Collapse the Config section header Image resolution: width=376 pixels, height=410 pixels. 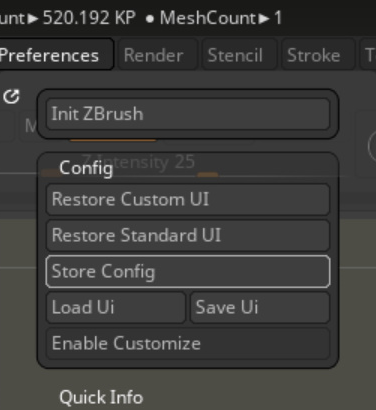click(86, 168)
